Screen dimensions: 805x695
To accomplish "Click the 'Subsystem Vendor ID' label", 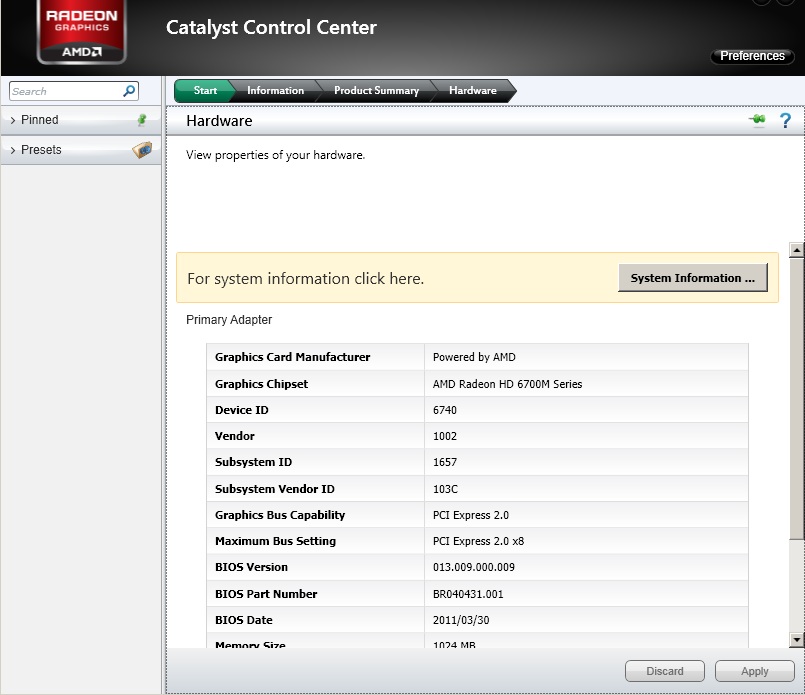I will pos(275,489).
